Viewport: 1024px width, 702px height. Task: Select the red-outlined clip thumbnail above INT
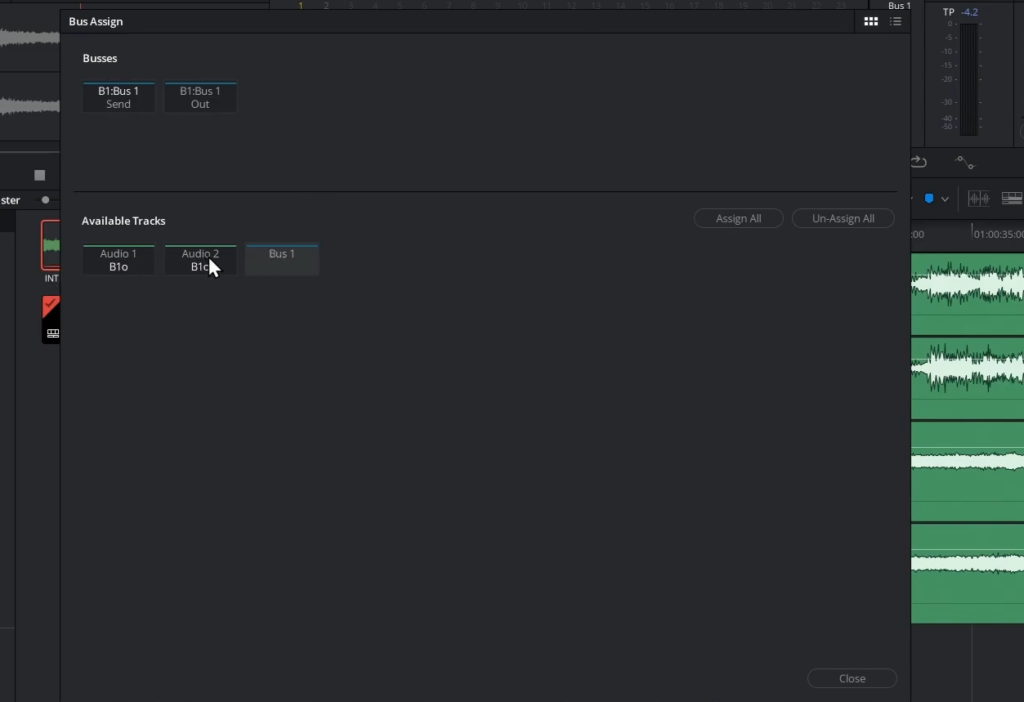(x=50, y=245)
